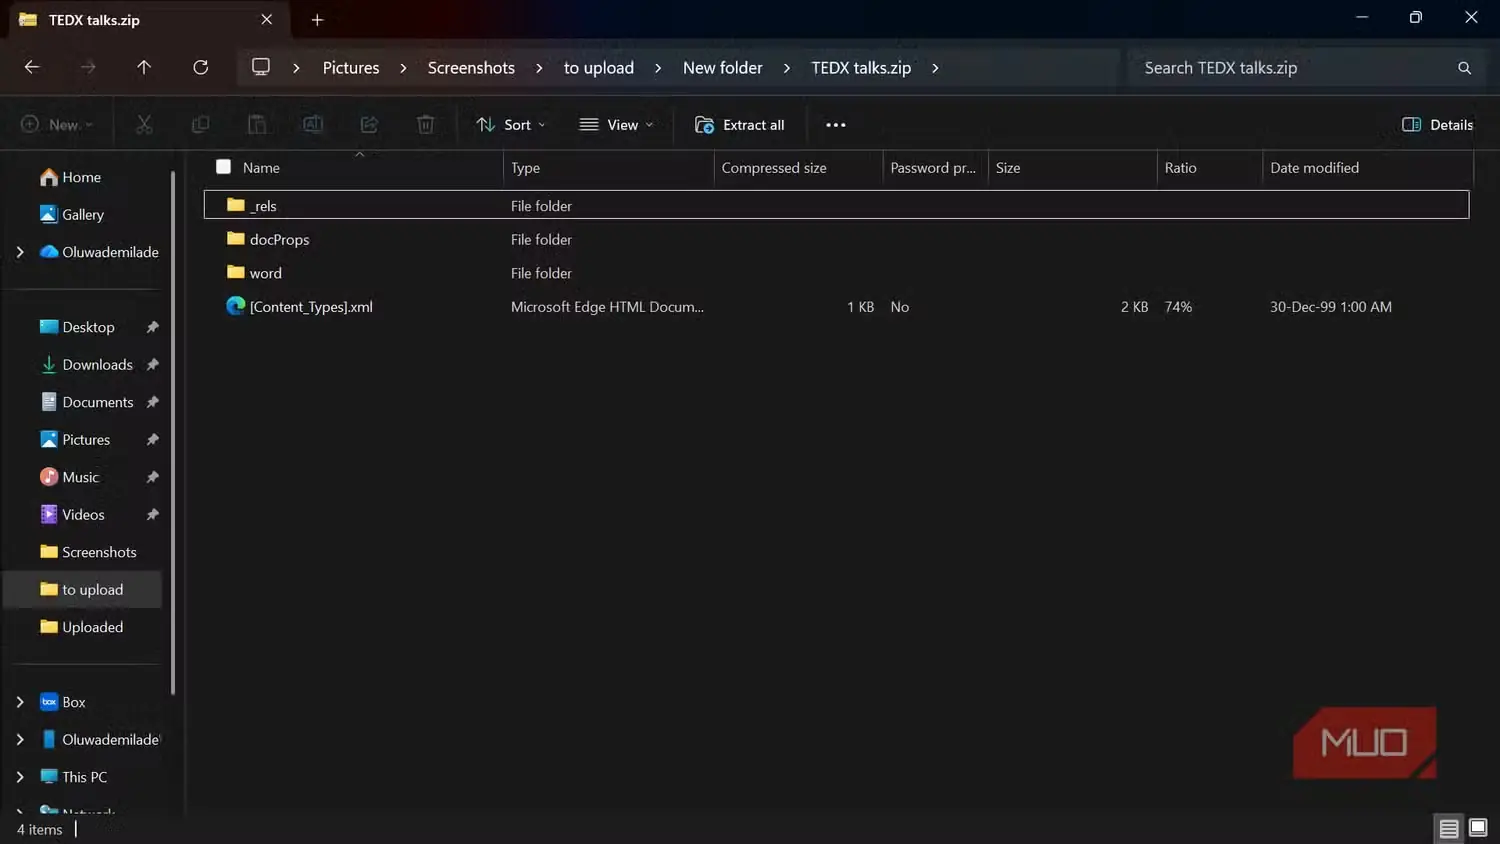Go back using the Back arrow
The width and height of the screenshot is (1500, 844).
(x=32, y=67)
